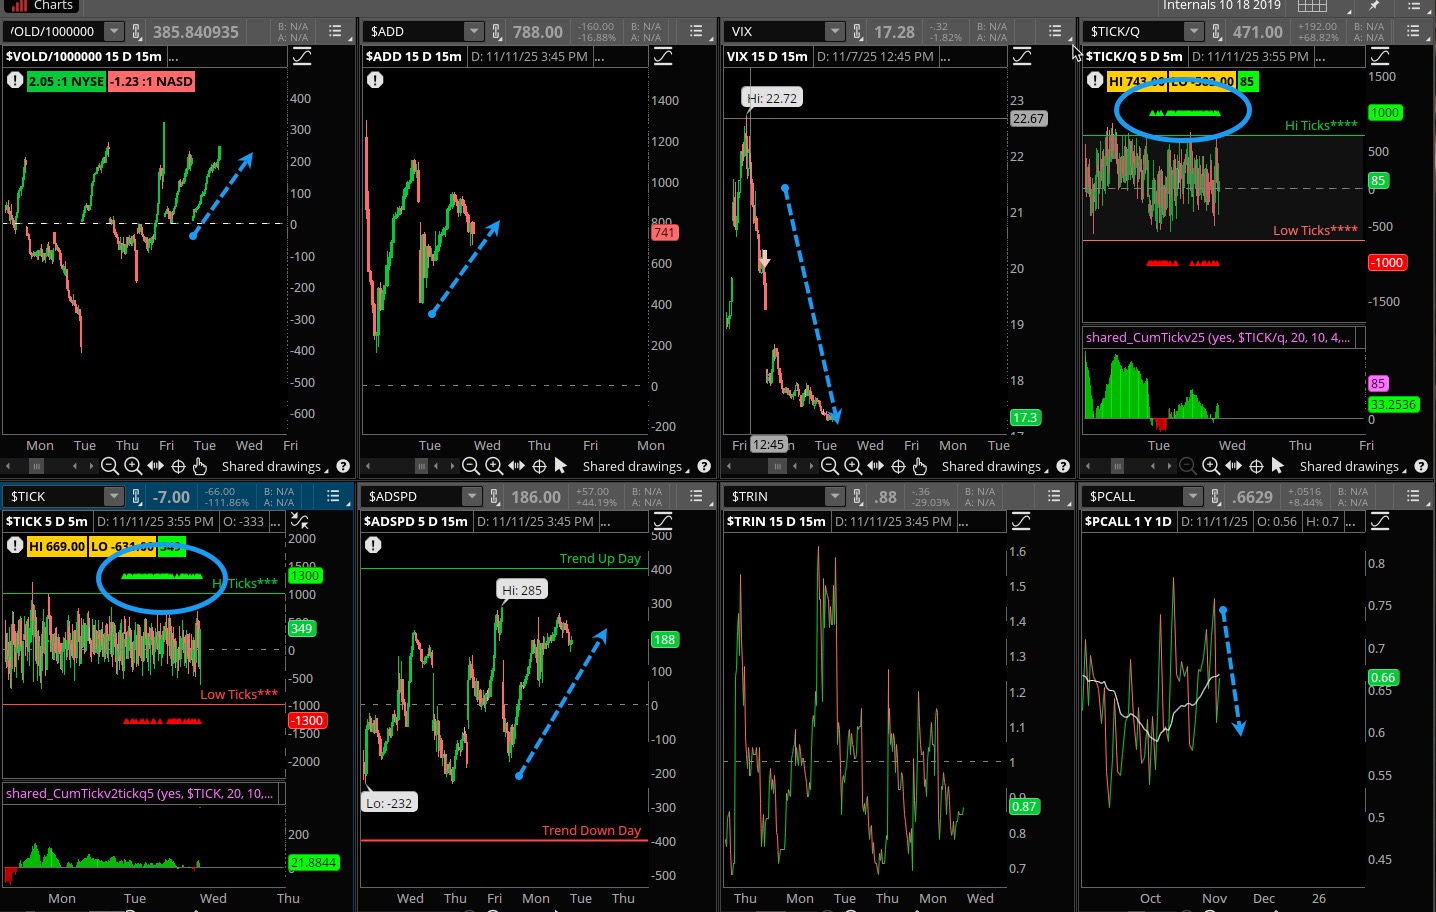Click the $STICK/Q 5 D 5m timeframe label

tap(1134, 56)
